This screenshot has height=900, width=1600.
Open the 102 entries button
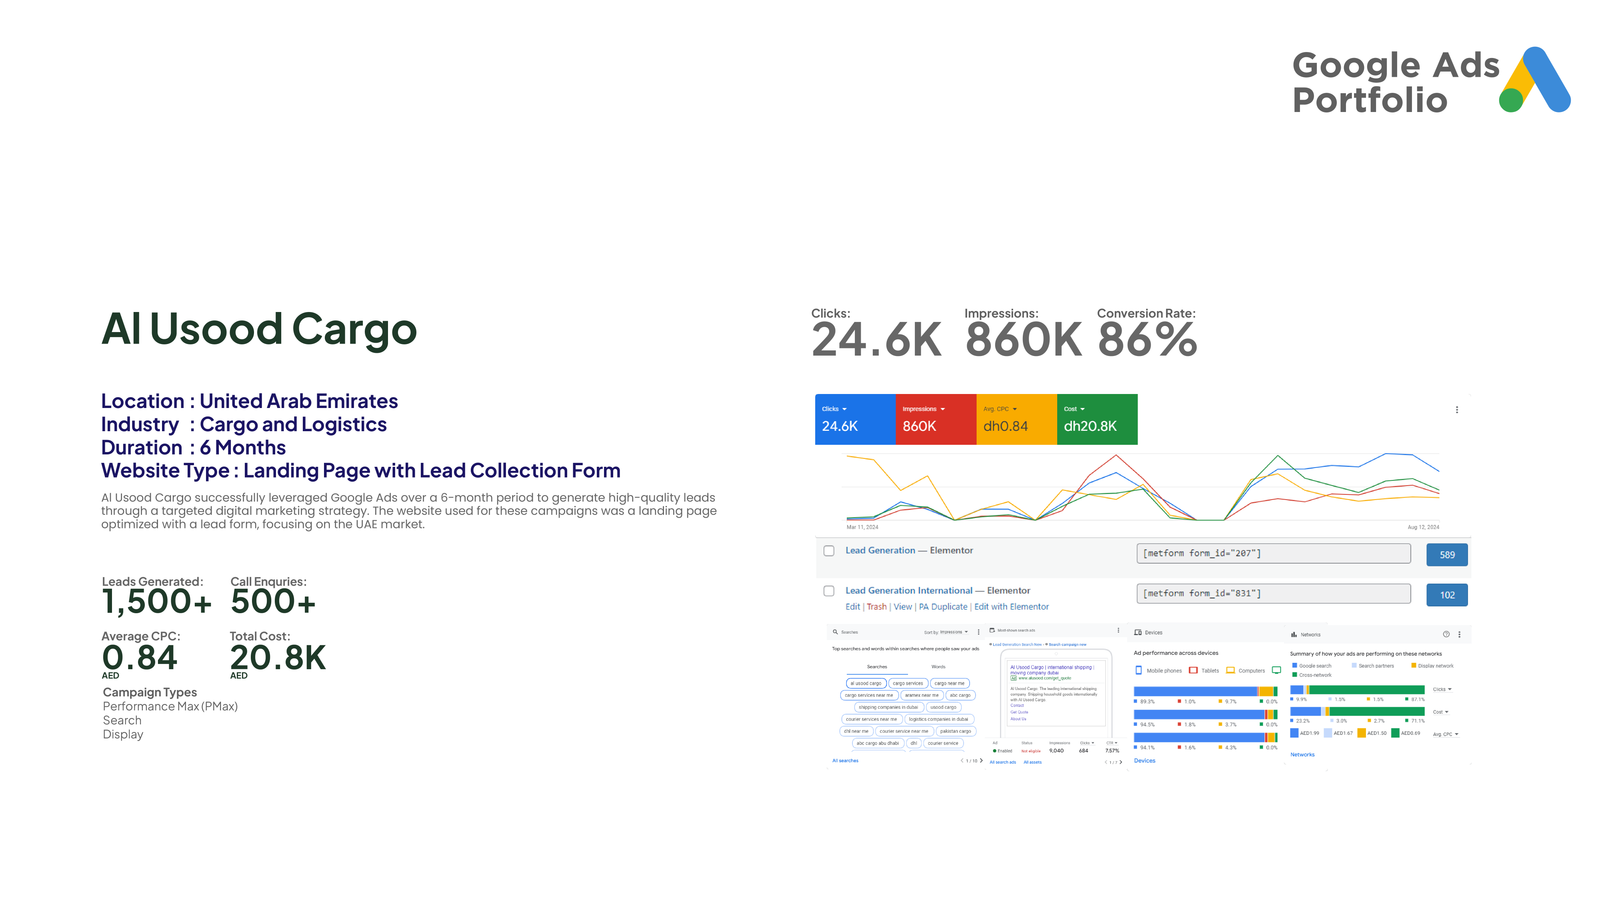point(1447,595)
